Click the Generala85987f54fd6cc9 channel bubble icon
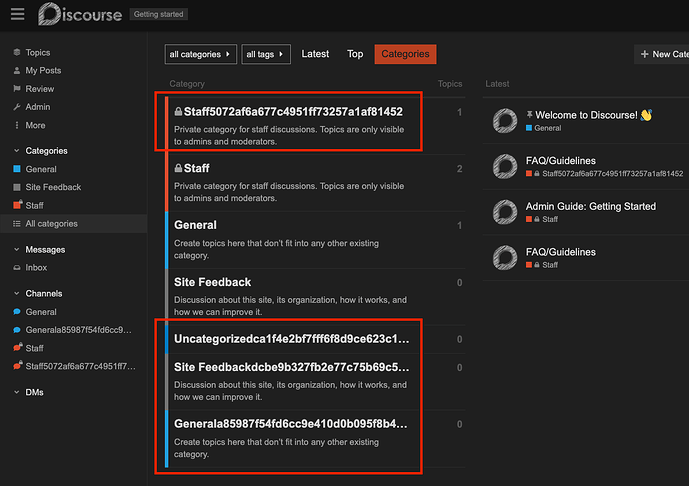Image resolution: width=689 pixels, height=486 pixels. pos(17,330)
